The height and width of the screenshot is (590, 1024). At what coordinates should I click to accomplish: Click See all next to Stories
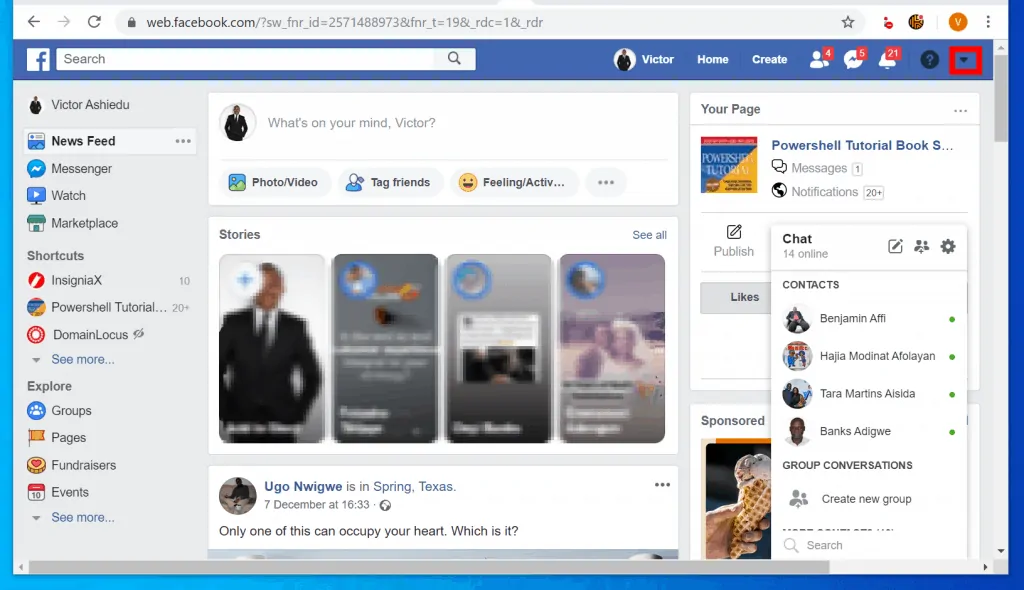(x=649, y=234)
